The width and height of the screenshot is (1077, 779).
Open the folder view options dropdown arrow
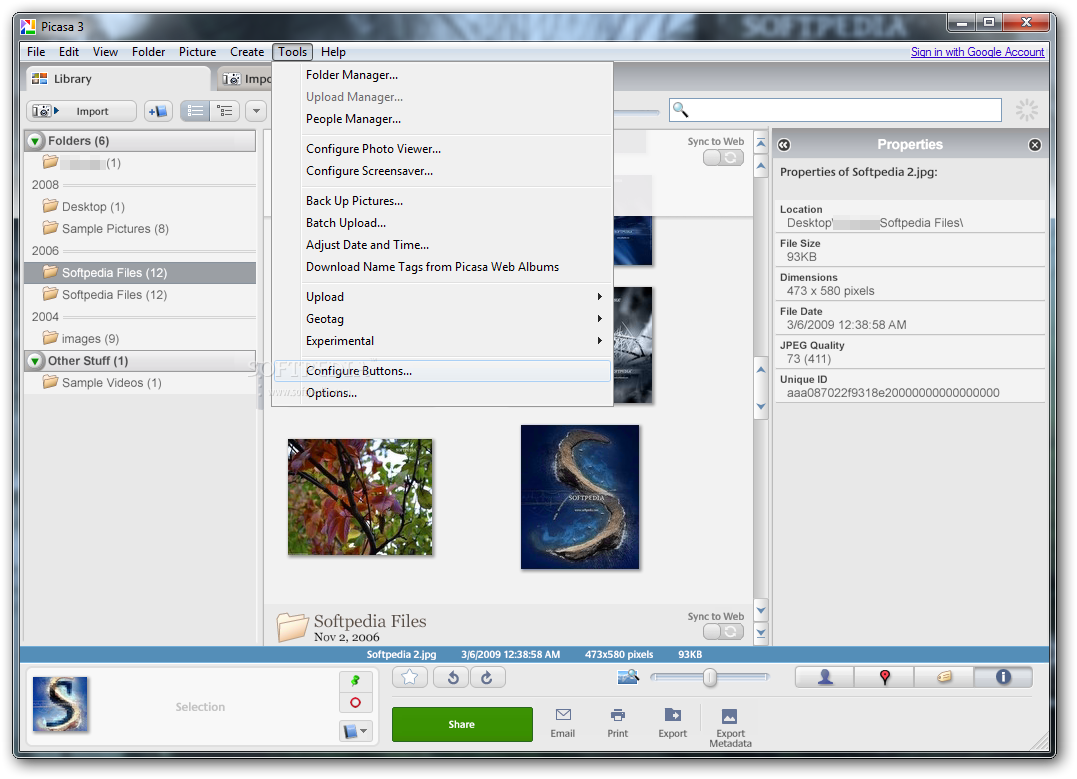tap(256, 111)
